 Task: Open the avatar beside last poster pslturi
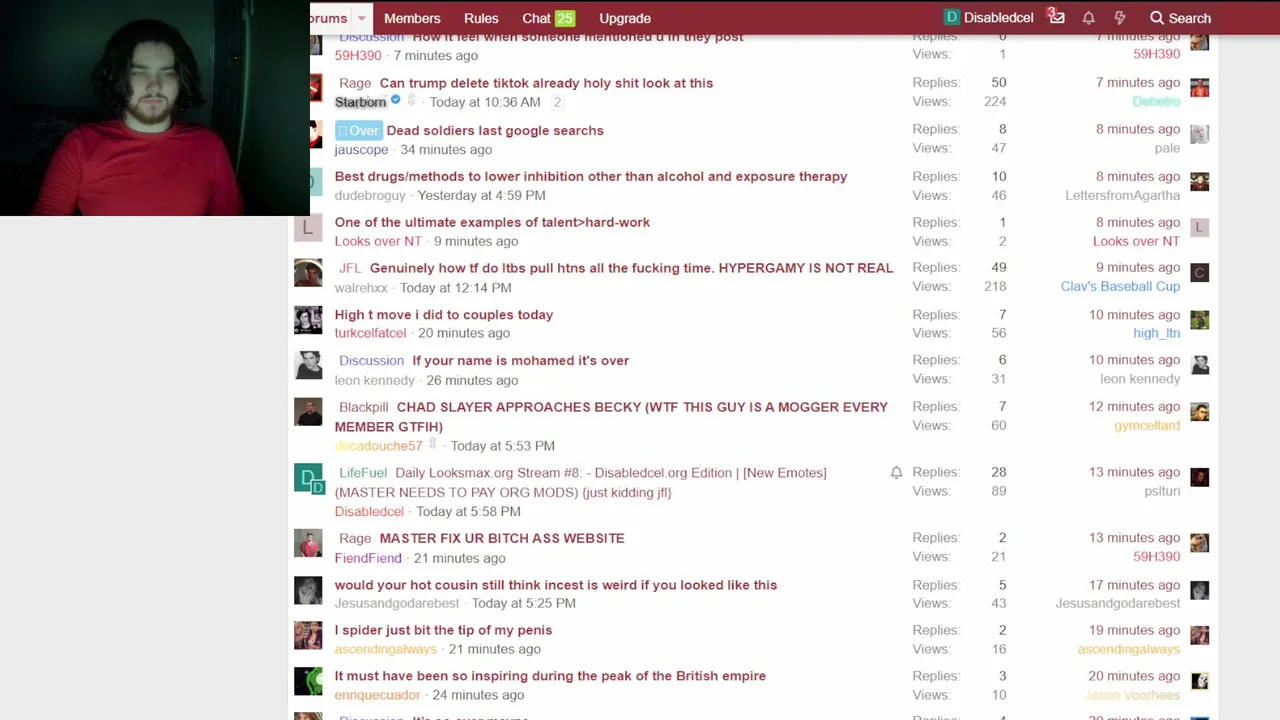coord(1200,477)
